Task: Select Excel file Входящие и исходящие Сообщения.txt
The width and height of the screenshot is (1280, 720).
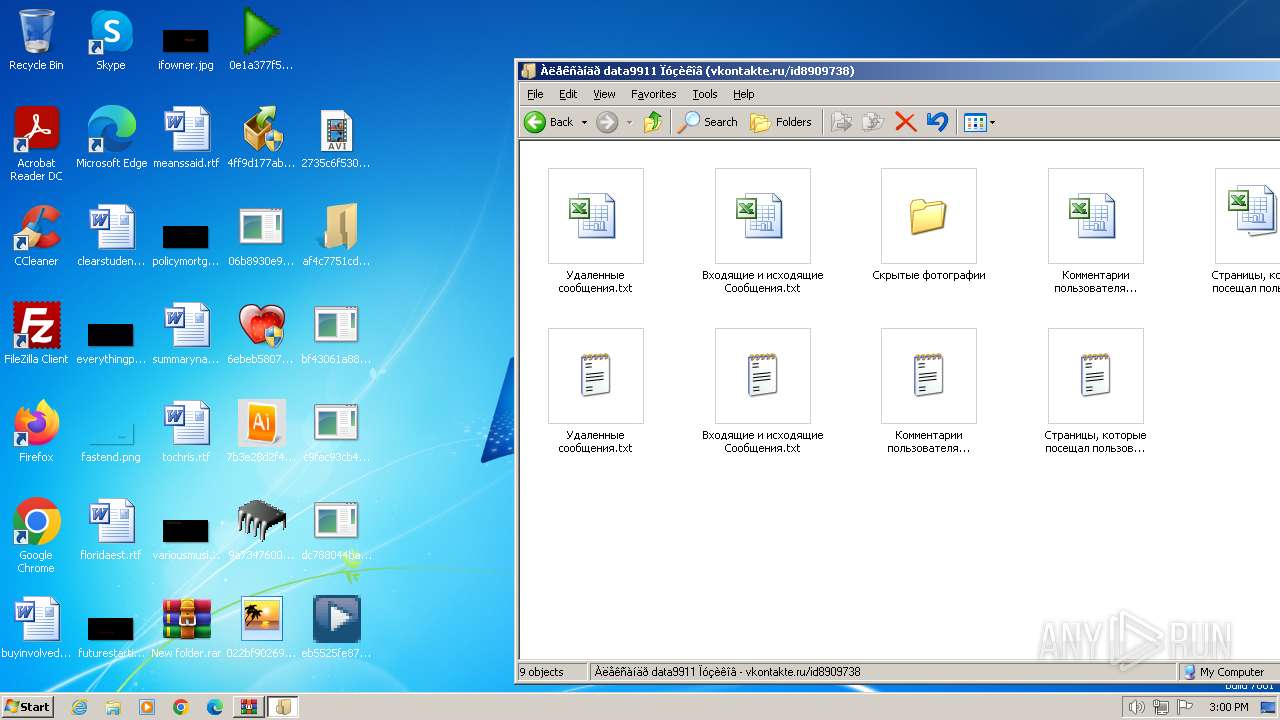Action: 762,230
